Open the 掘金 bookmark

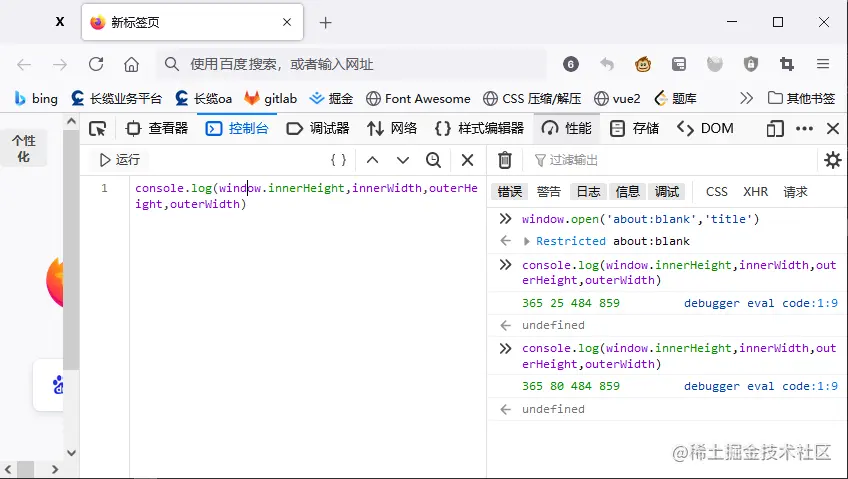click(331, 98)
